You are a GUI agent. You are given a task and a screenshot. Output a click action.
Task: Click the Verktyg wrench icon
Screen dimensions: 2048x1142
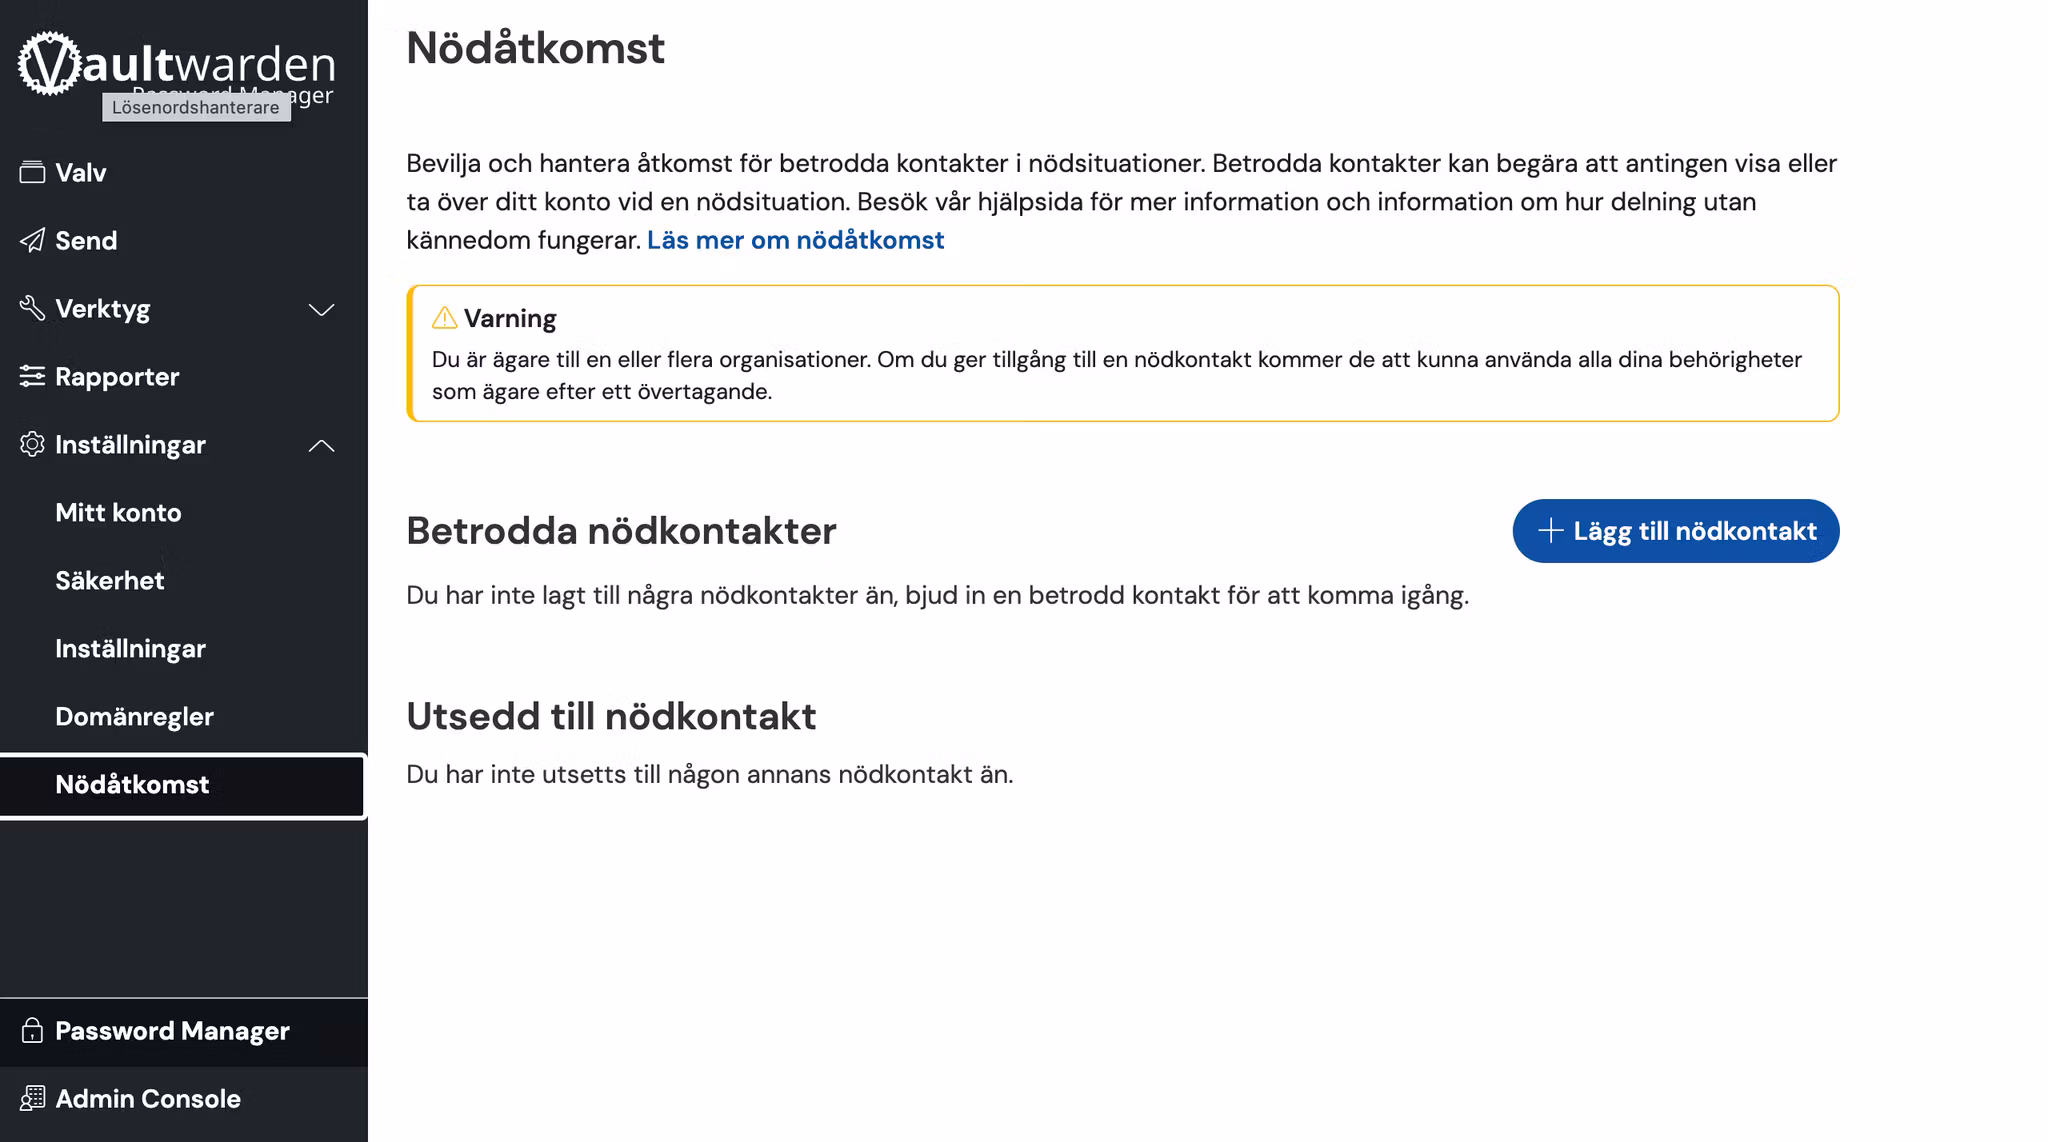tap(32, 308)
